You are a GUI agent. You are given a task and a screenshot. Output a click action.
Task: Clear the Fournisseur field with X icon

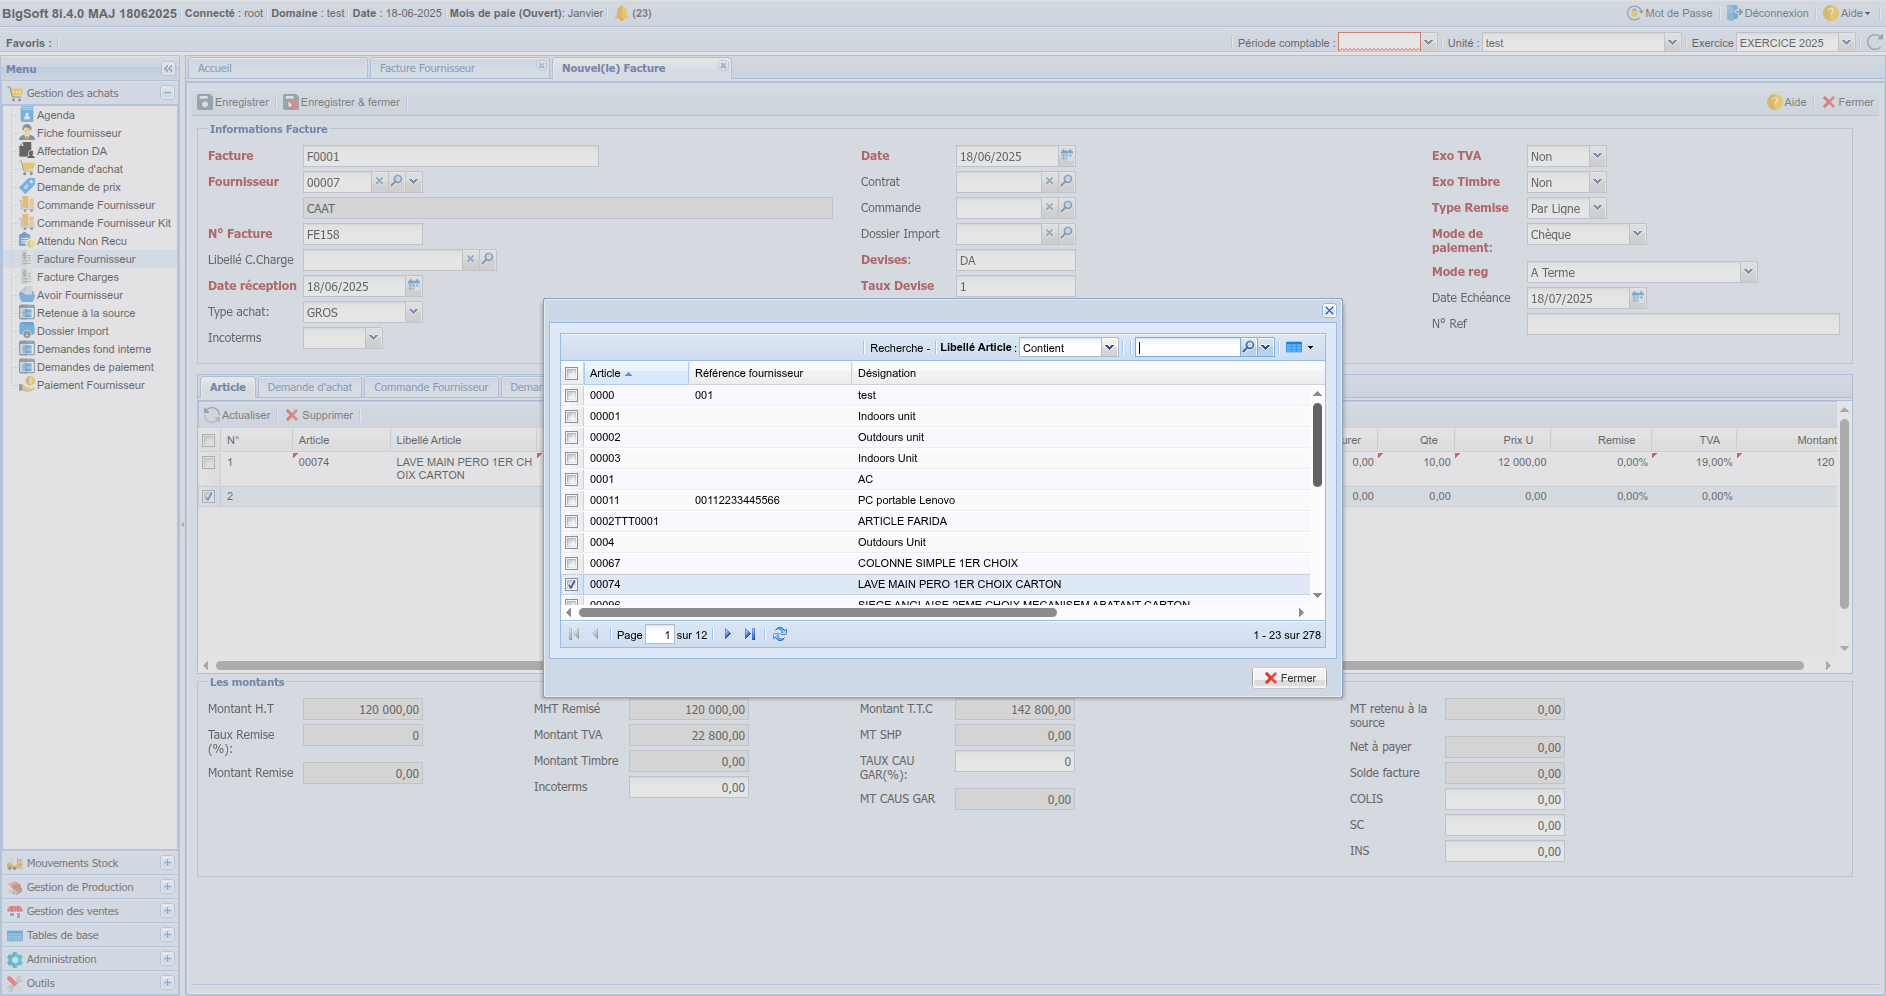click(x=379, y=181)
